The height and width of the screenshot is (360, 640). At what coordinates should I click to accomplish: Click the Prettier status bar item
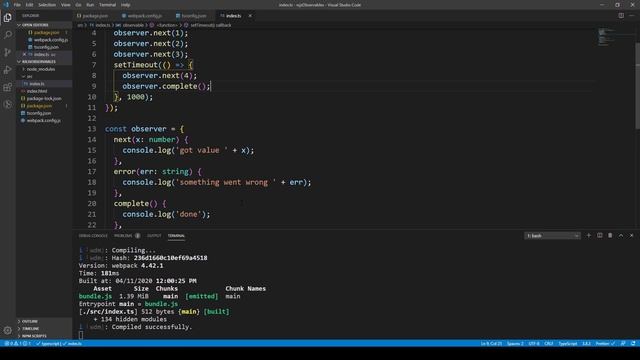[x=605, y=344]
